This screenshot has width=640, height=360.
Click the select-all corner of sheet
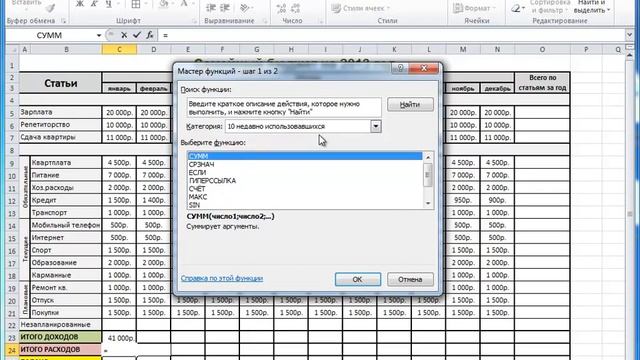[13, 49]
